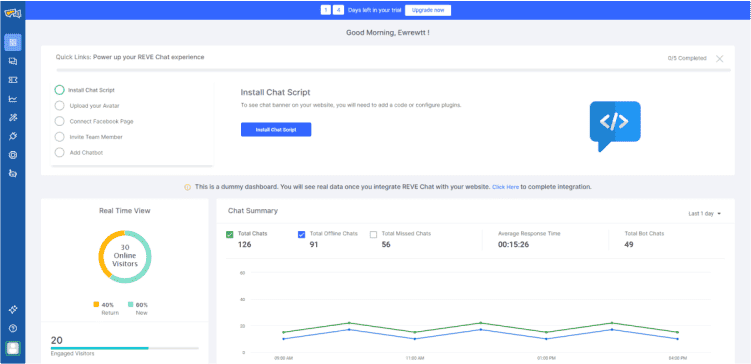The height and width of the screenshot is (364, 751).
Task: Click the Upgrade now button
Action: point(428,10)
